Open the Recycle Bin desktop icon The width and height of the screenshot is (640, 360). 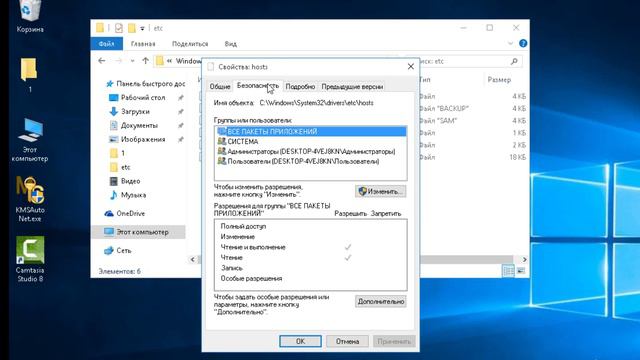click(29, 16)
